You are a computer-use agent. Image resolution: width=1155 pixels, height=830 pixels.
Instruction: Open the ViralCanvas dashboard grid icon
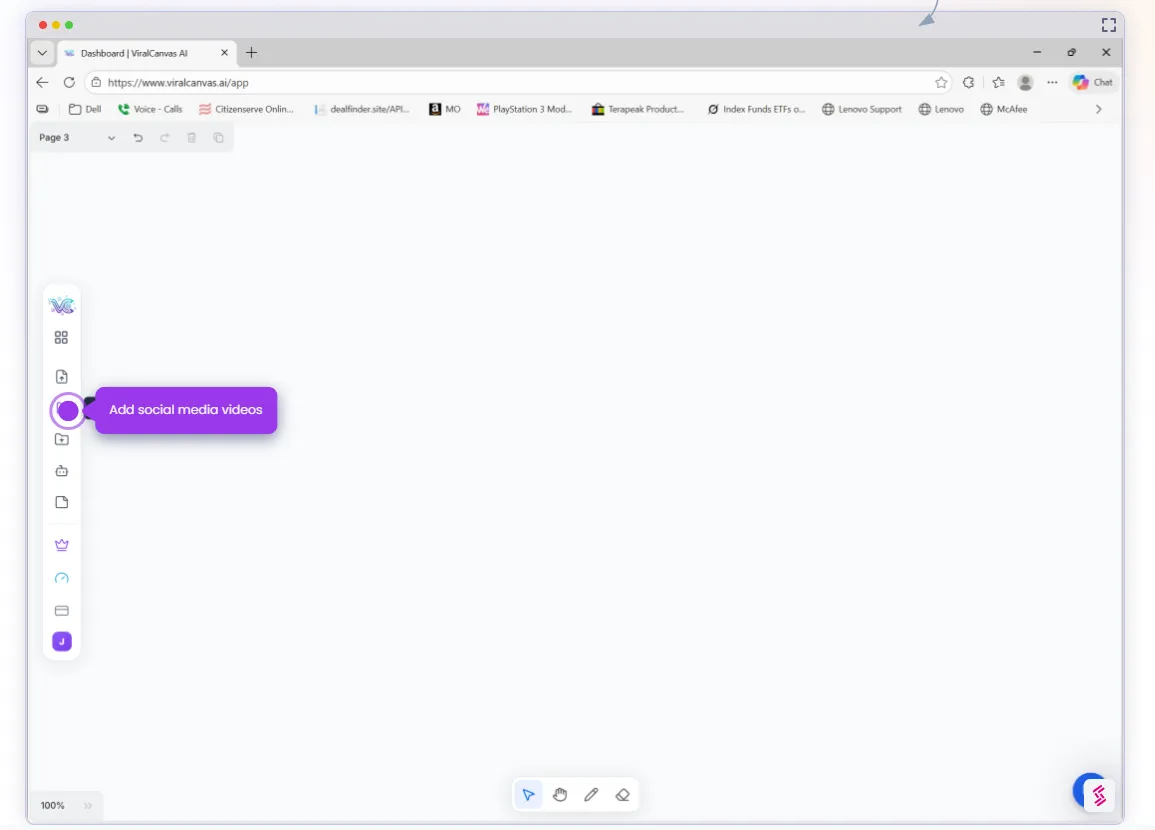(x=61, y=337)
